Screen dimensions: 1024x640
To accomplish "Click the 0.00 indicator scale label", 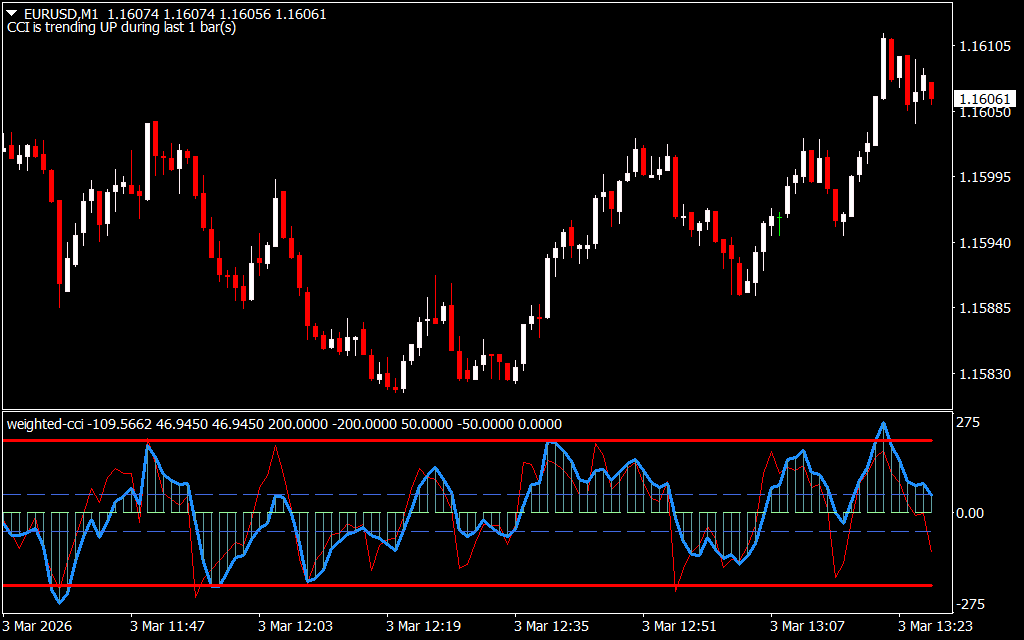I will click(971, 513).
